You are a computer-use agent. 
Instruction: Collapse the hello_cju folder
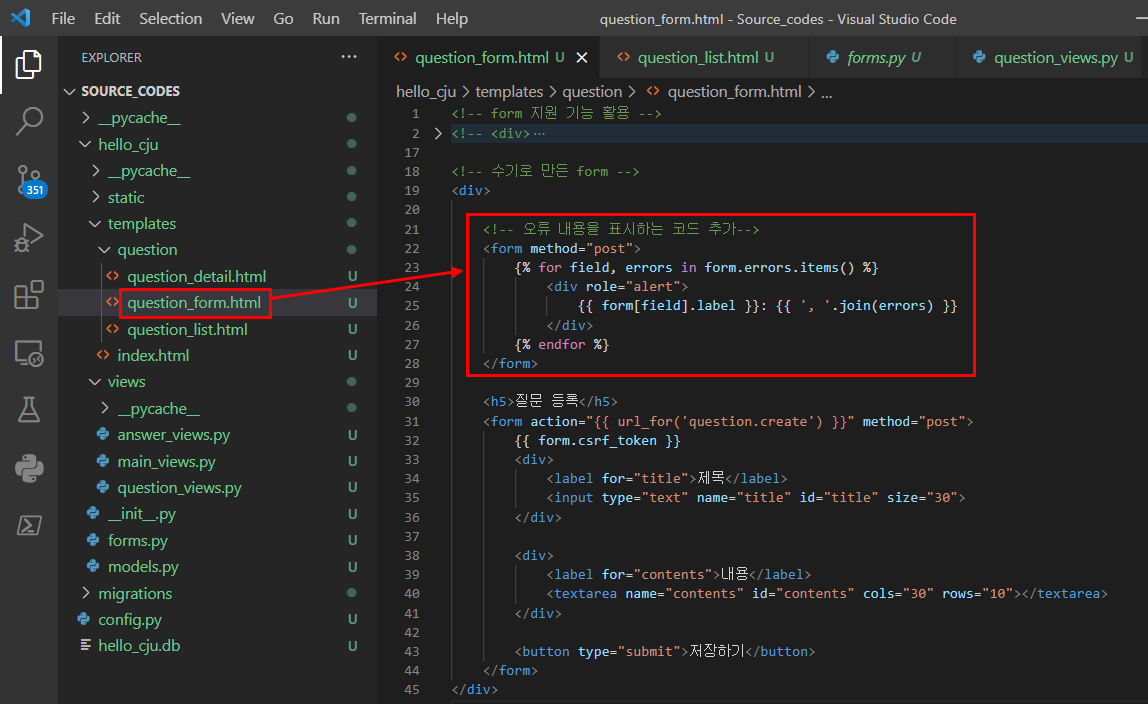click(86, 144)
